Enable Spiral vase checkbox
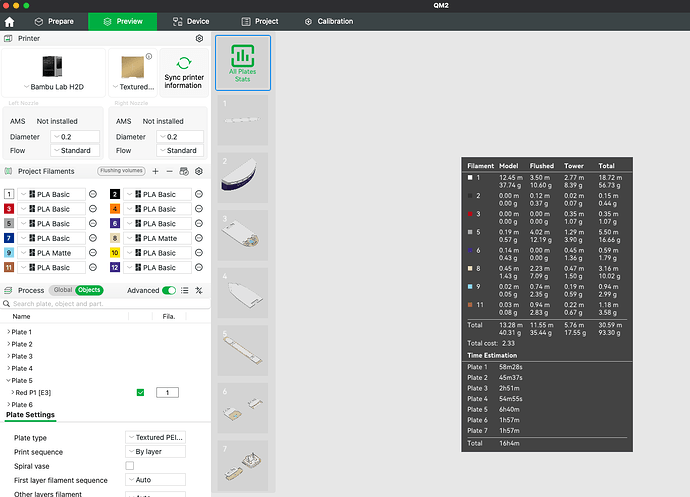The image size is (690, 497). coord(130,466)
